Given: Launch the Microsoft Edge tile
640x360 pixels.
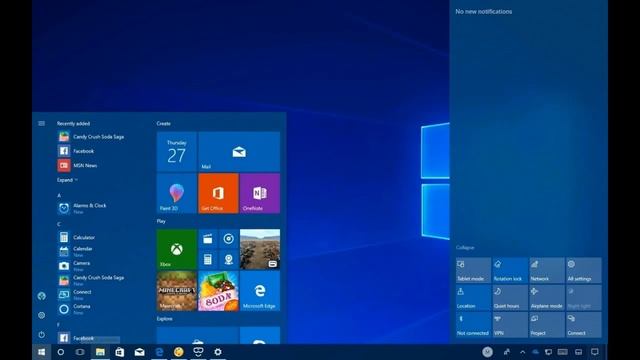Looking at the screenshot, I should tap(260, 291).
